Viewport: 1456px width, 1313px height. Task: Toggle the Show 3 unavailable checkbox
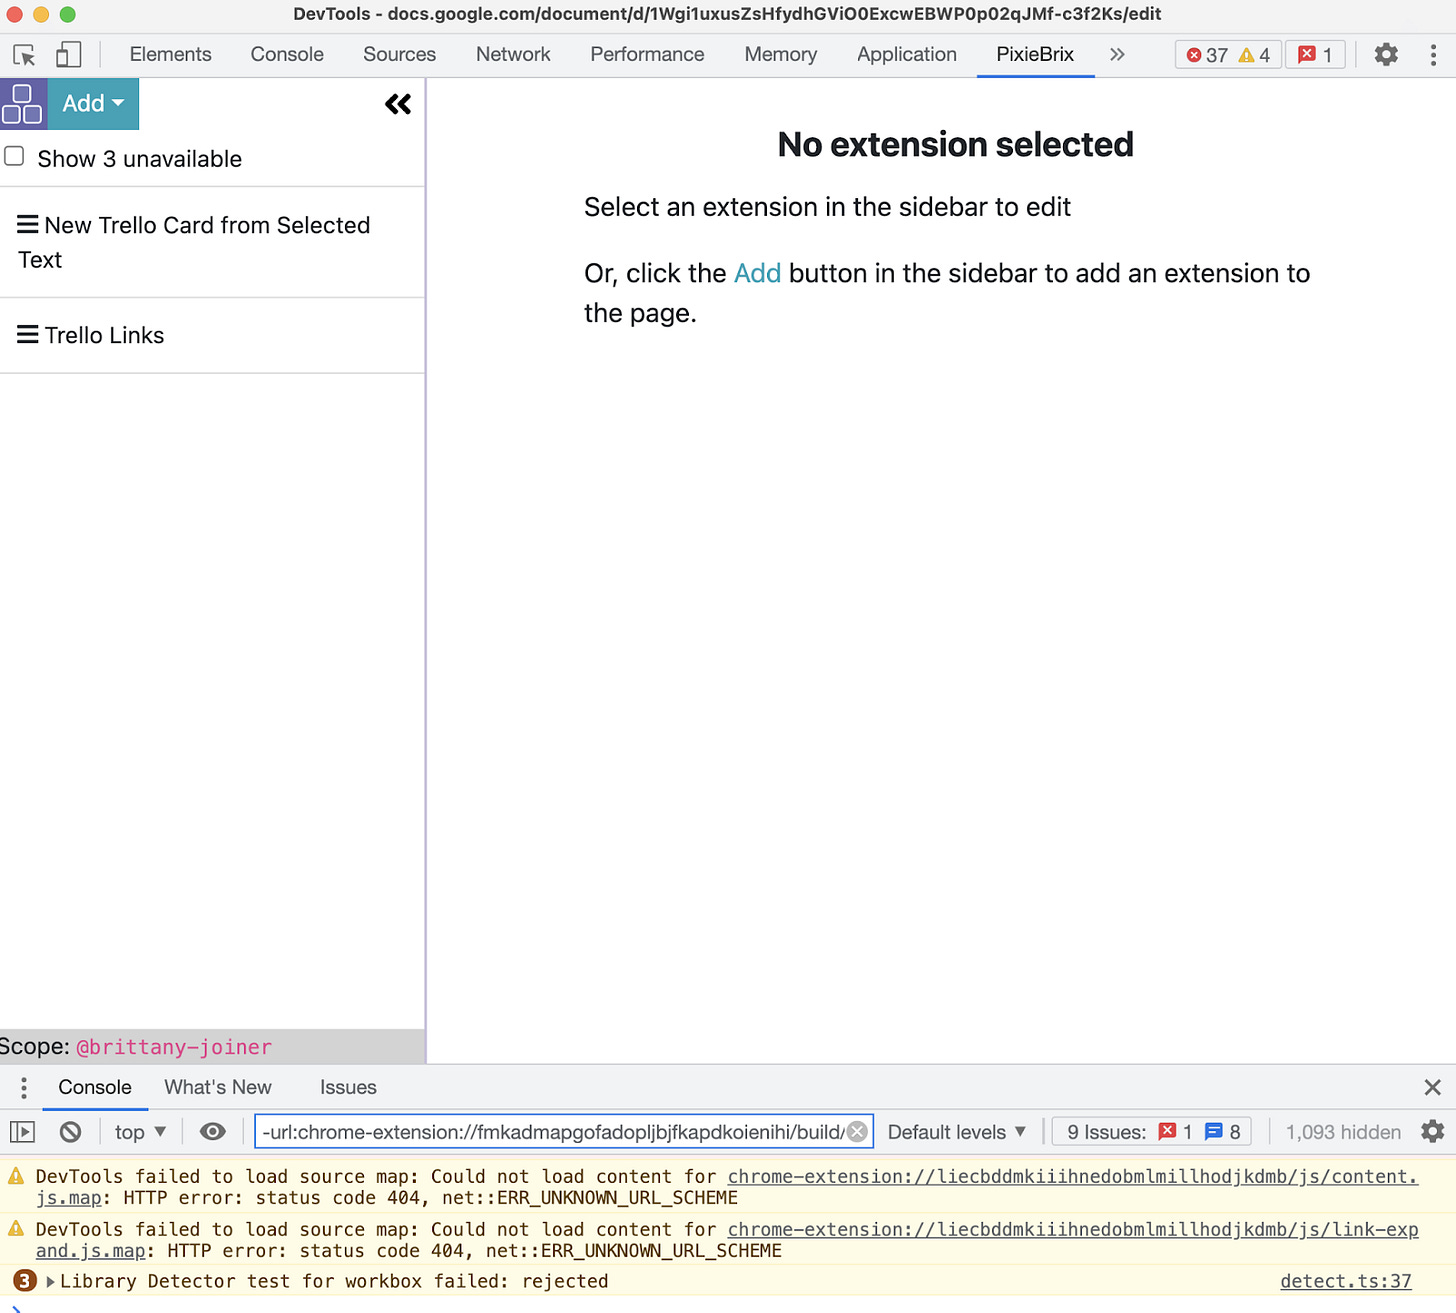tap(14, 156)
